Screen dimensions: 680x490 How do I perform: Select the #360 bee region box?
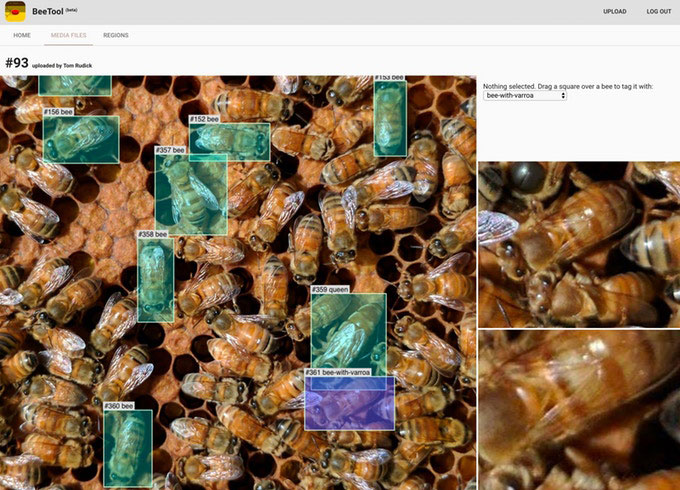pyautogui.click(x=128, y=448)
